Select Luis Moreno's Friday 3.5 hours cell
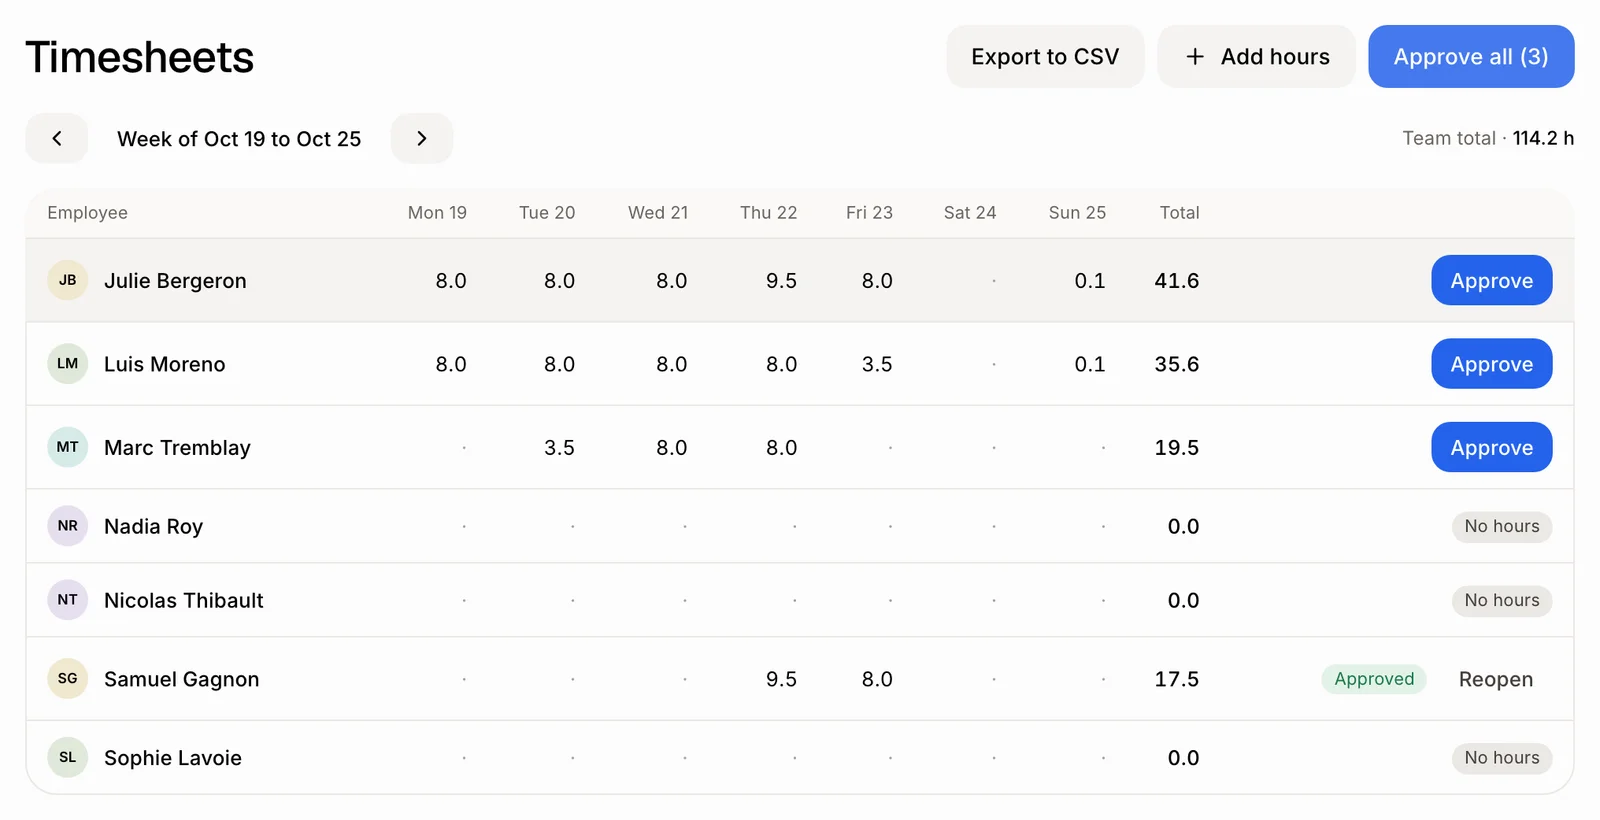The height and width of the screenshot is (820, 1600). [x=877, y=364]
